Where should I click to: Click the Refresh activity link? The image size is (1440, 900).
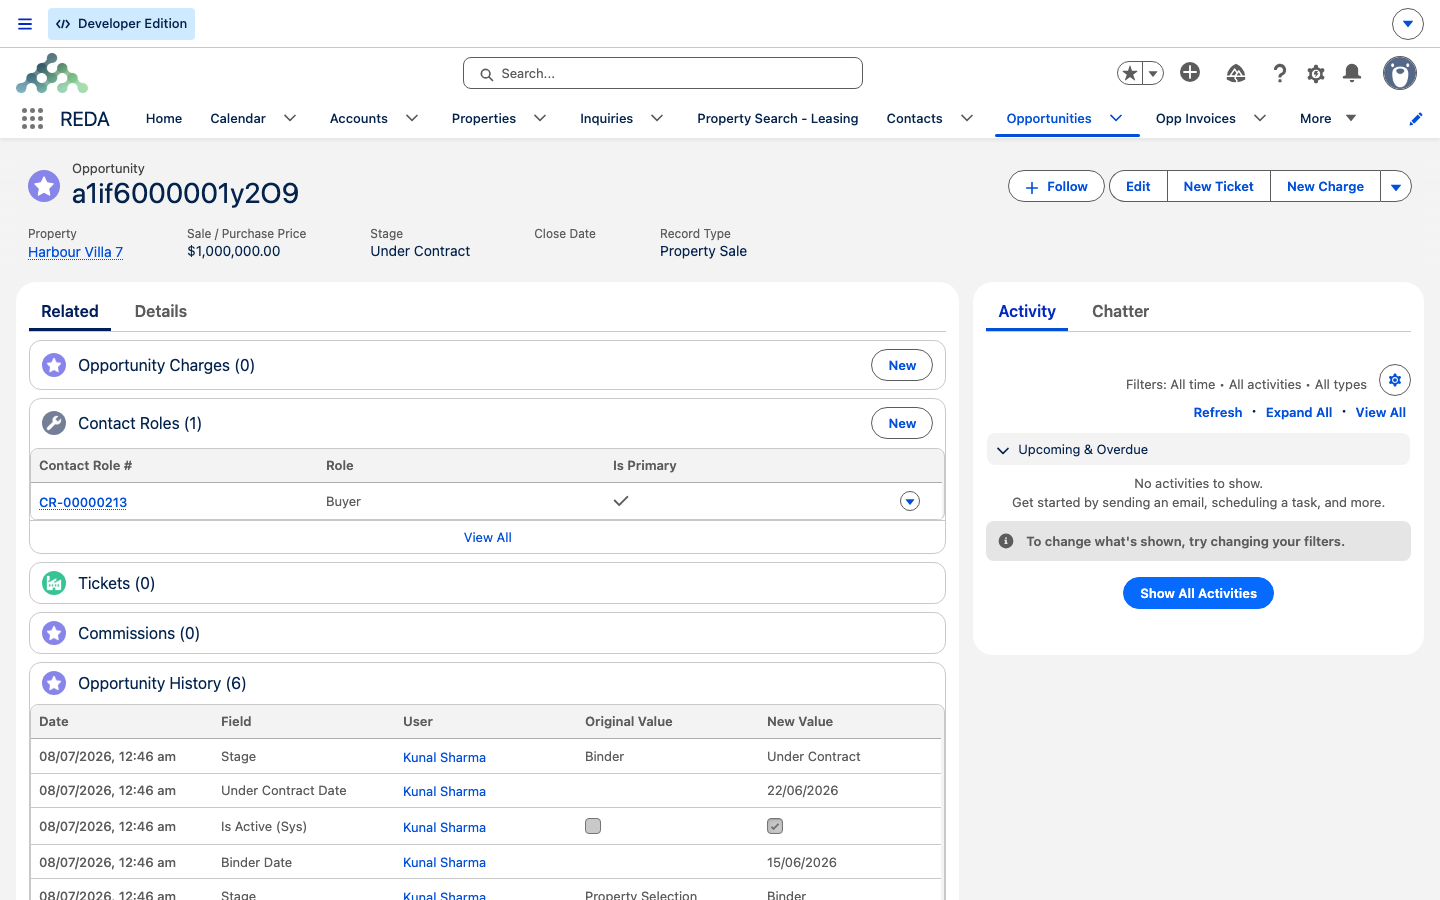[x=1218, y=412]
